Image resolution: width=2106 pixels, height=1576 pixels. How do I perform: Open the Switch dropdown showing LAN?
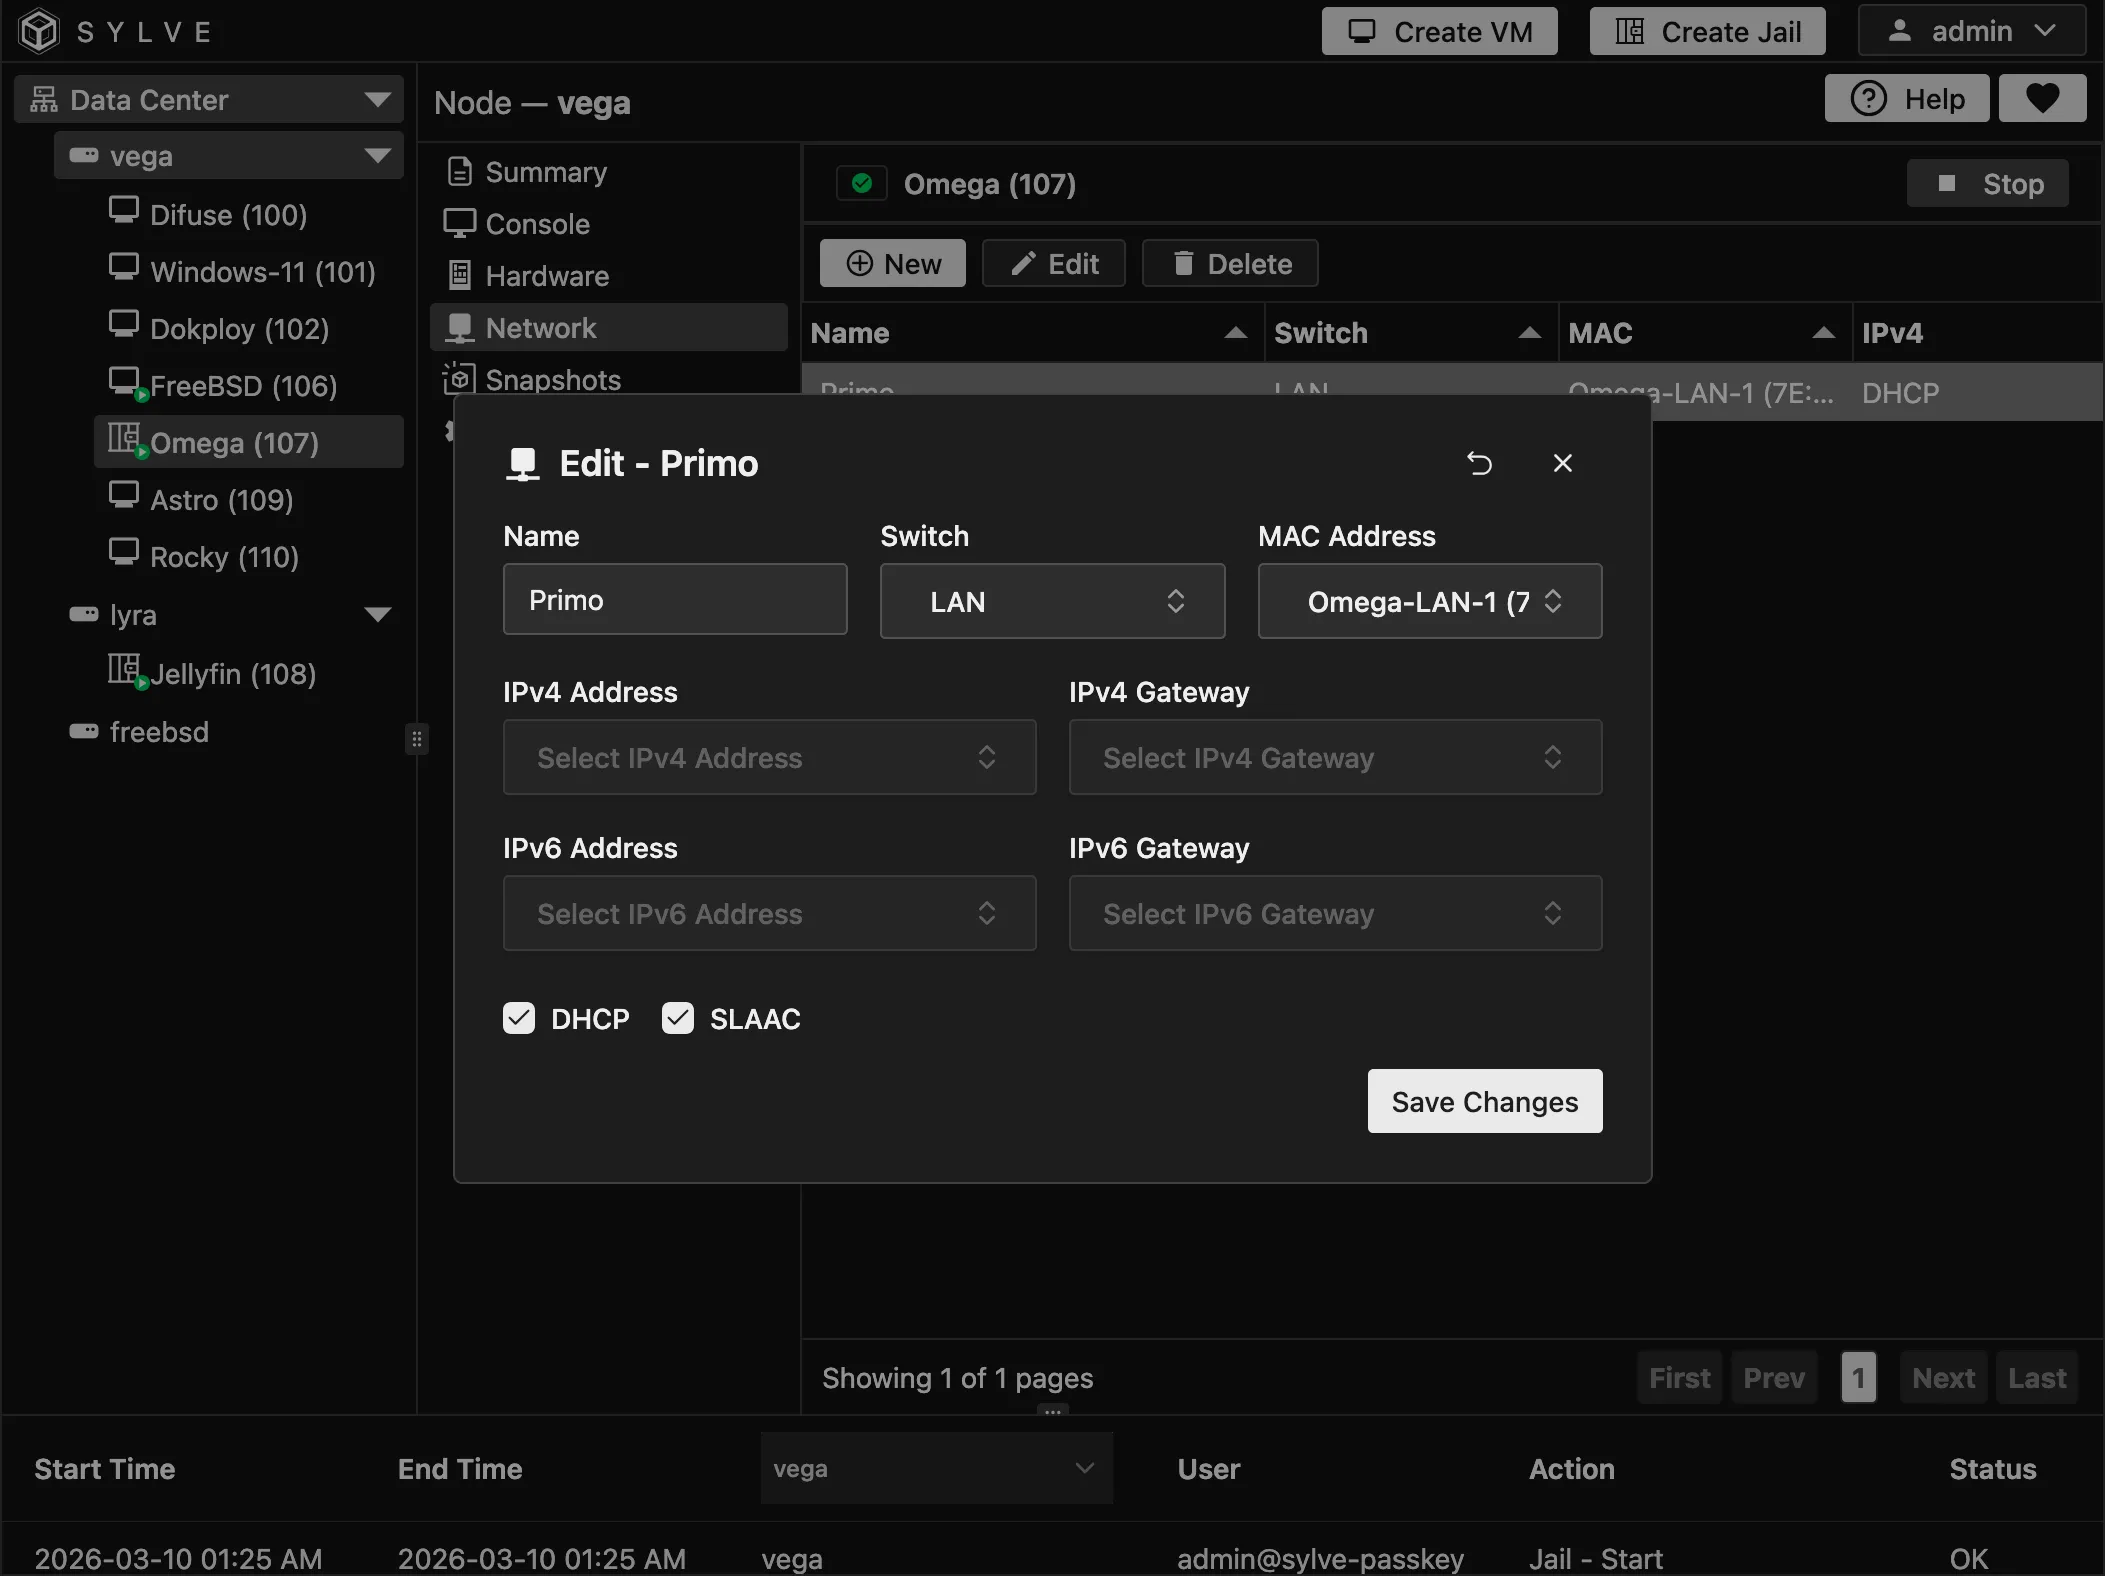pos(1051,601)
